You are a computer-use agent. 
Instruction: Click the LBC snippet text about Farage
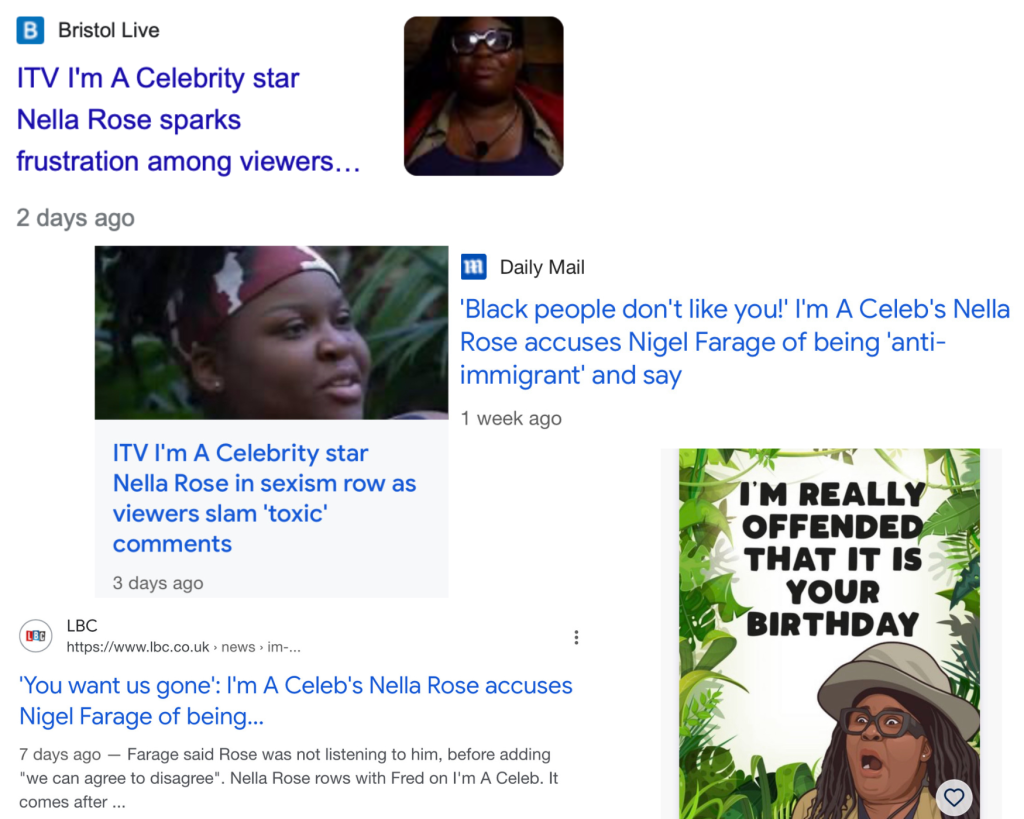tap(289, 778)
